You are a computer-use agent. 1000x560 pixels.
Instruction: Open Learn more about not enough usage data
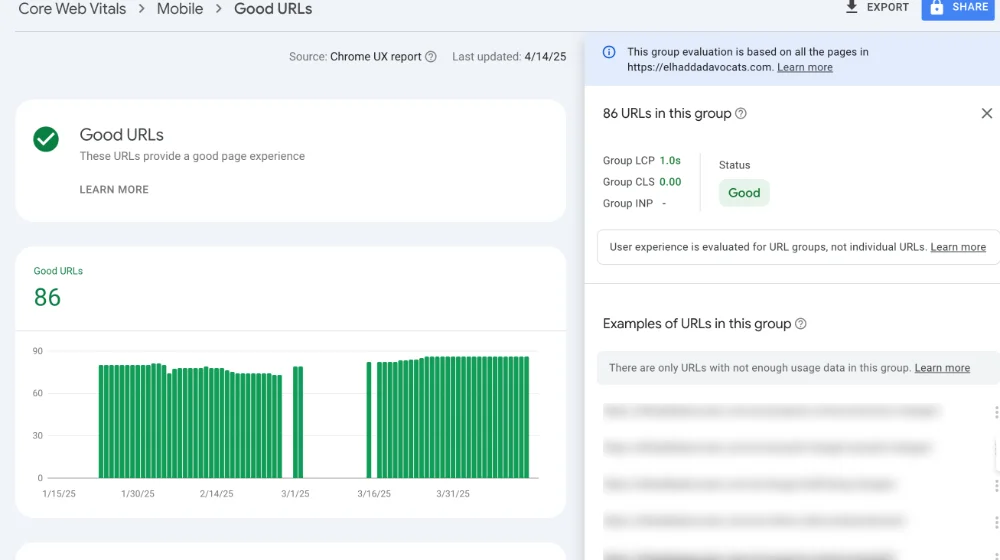(x=942, y=368)
